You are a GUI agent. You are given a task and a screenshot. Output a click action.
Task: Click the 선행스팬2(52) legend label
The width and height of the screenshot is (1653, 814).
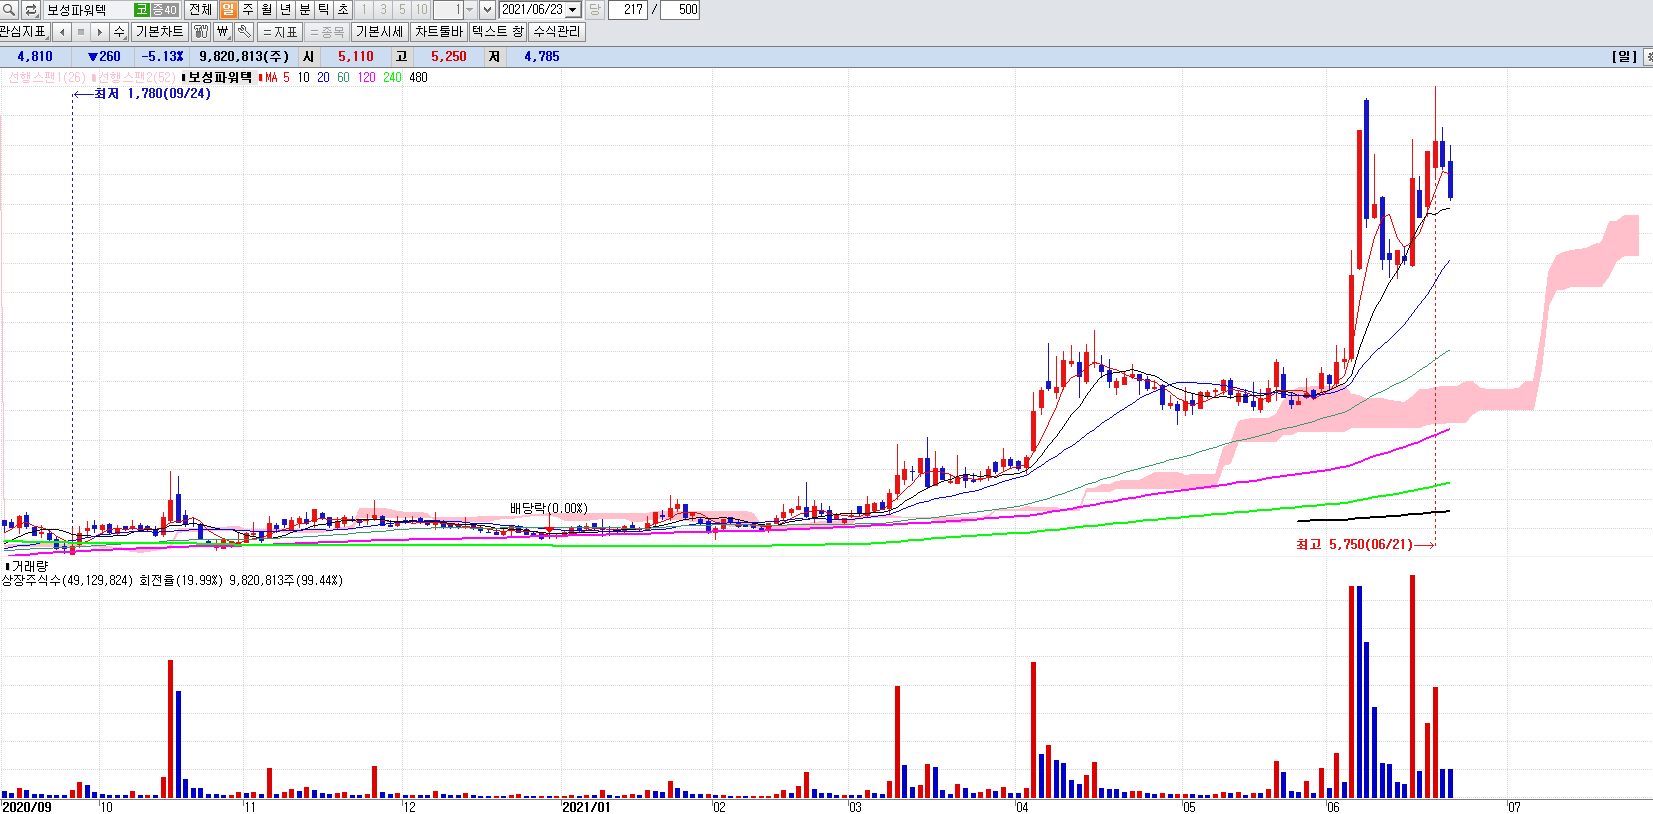pos(136,77)
